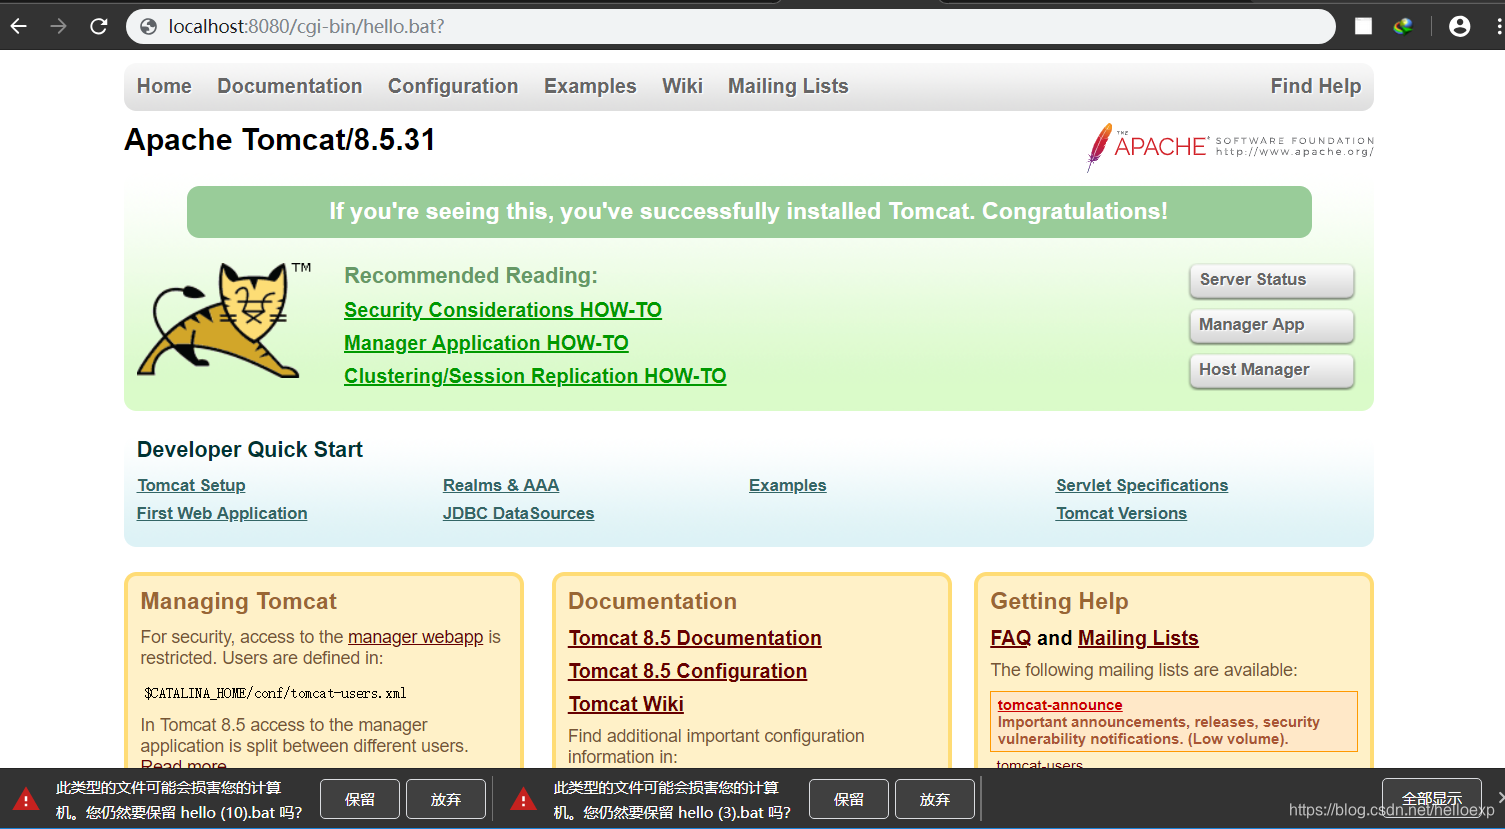
Task: Click the browser forward arrow
Action: click(58, 26)
